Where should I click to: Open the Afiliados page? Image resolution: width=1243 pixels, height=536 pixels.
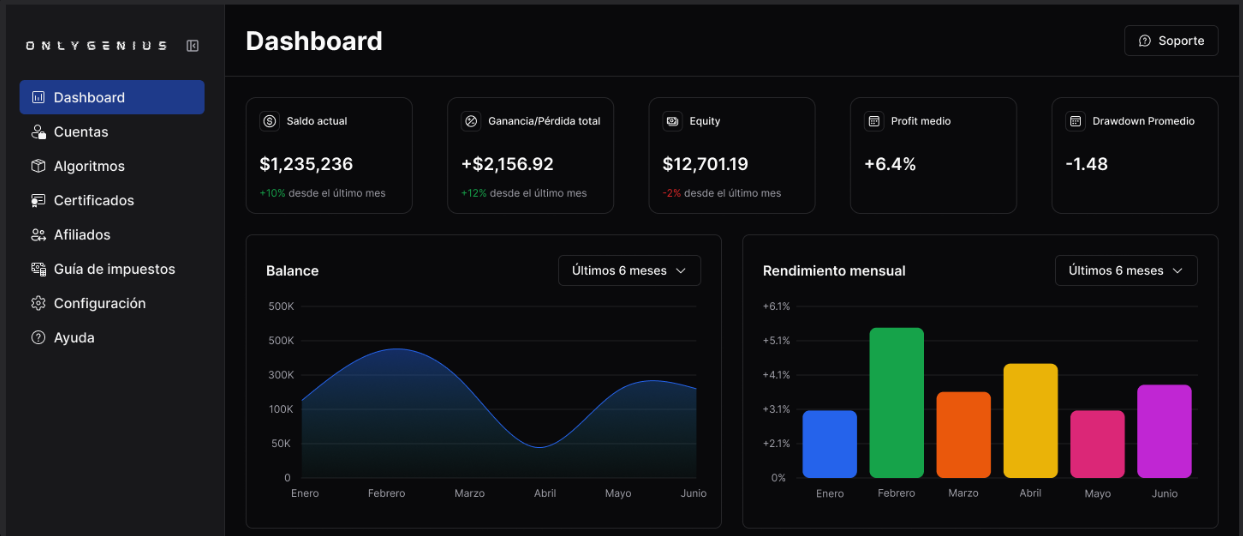pos(112,235)
